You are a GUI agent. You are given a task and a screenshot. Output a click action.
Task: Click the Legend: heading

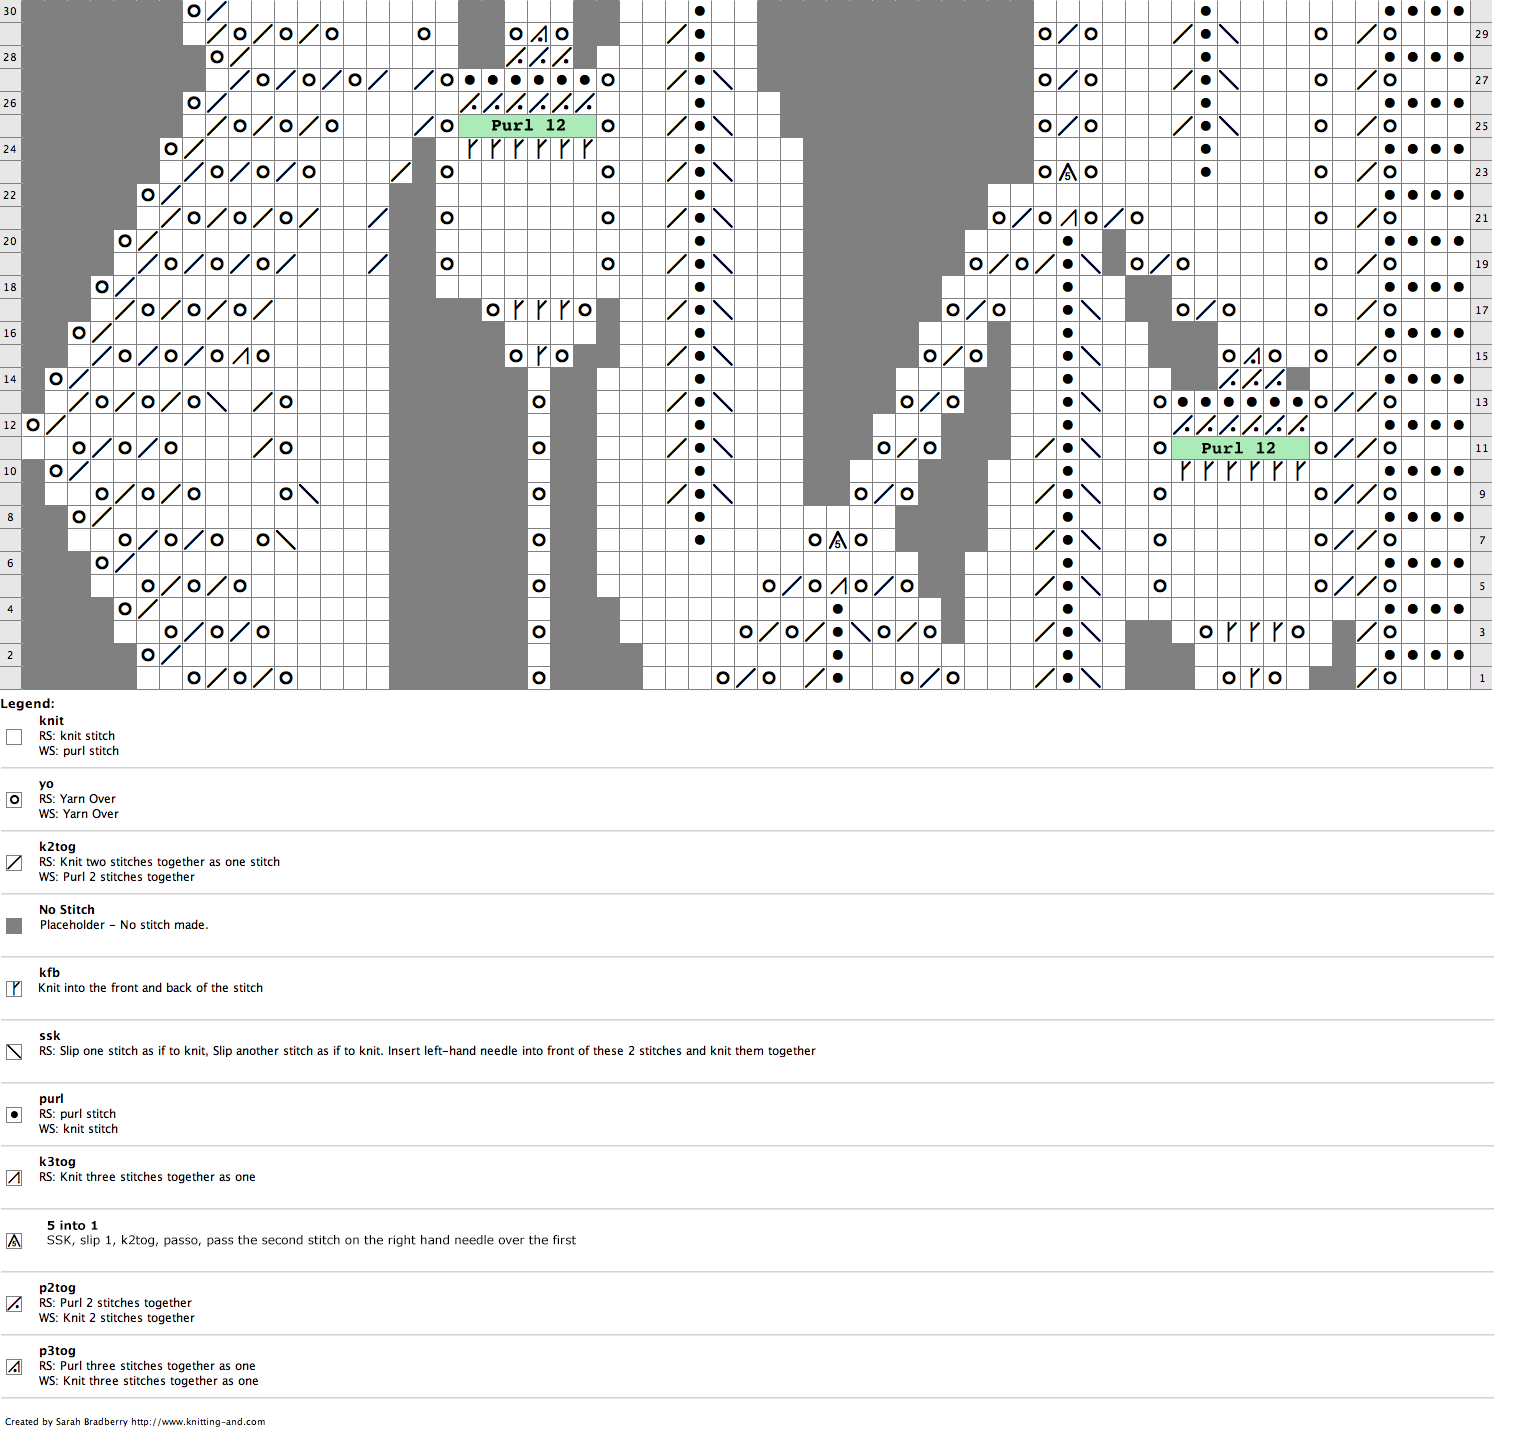28,704
